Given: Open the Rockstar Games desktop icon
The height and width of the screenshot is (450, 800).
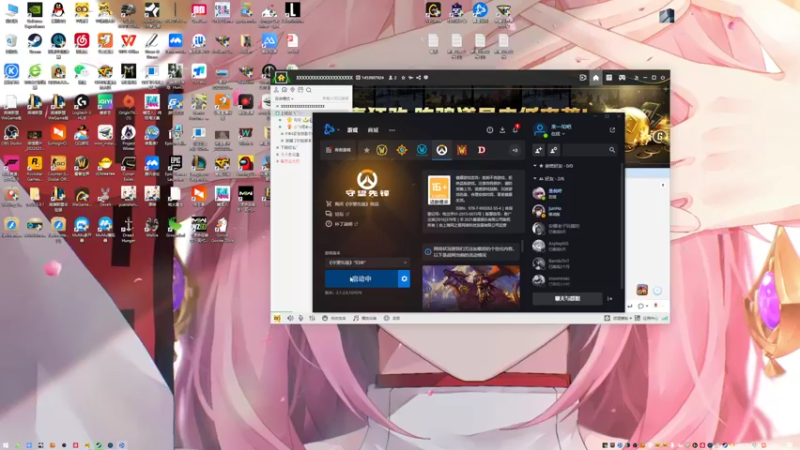Looking at the screenshot, I should 35,167.
